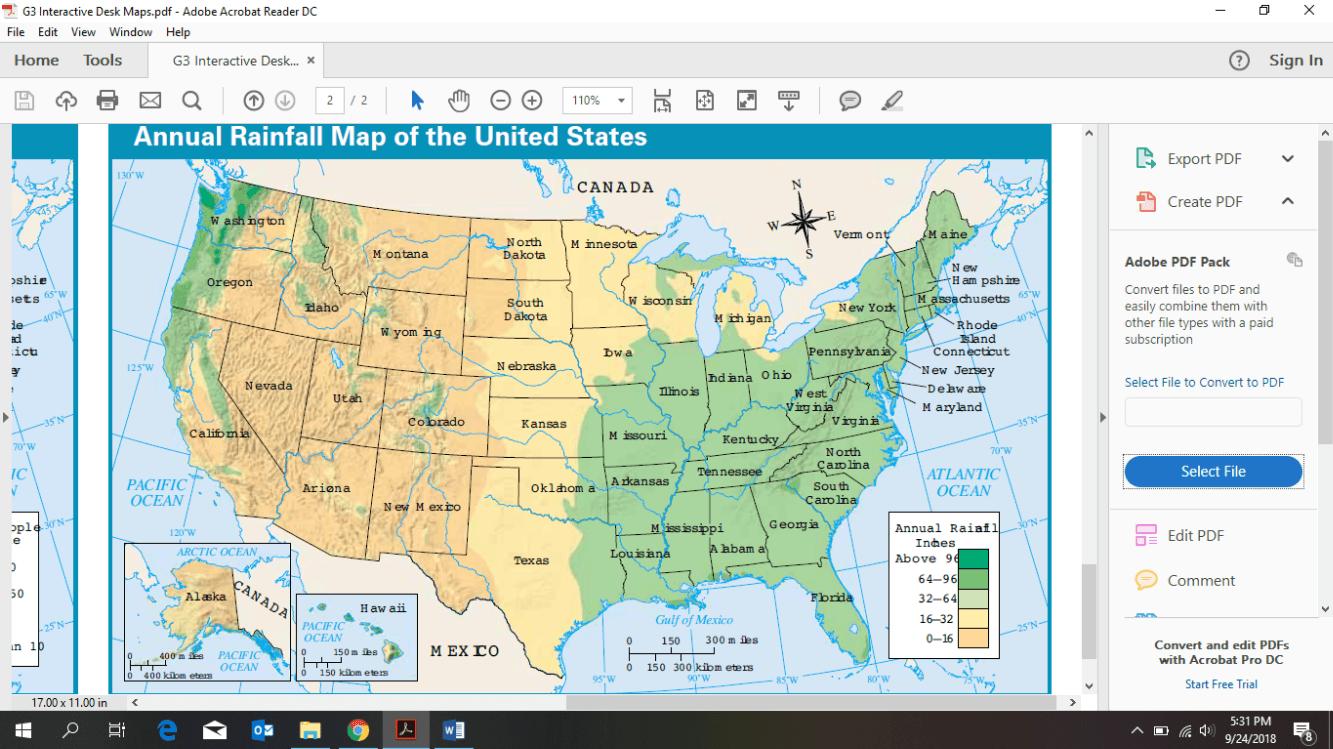Switch to the Tools tab
The height and width of the screenshot is (749, 1333).
103,60
